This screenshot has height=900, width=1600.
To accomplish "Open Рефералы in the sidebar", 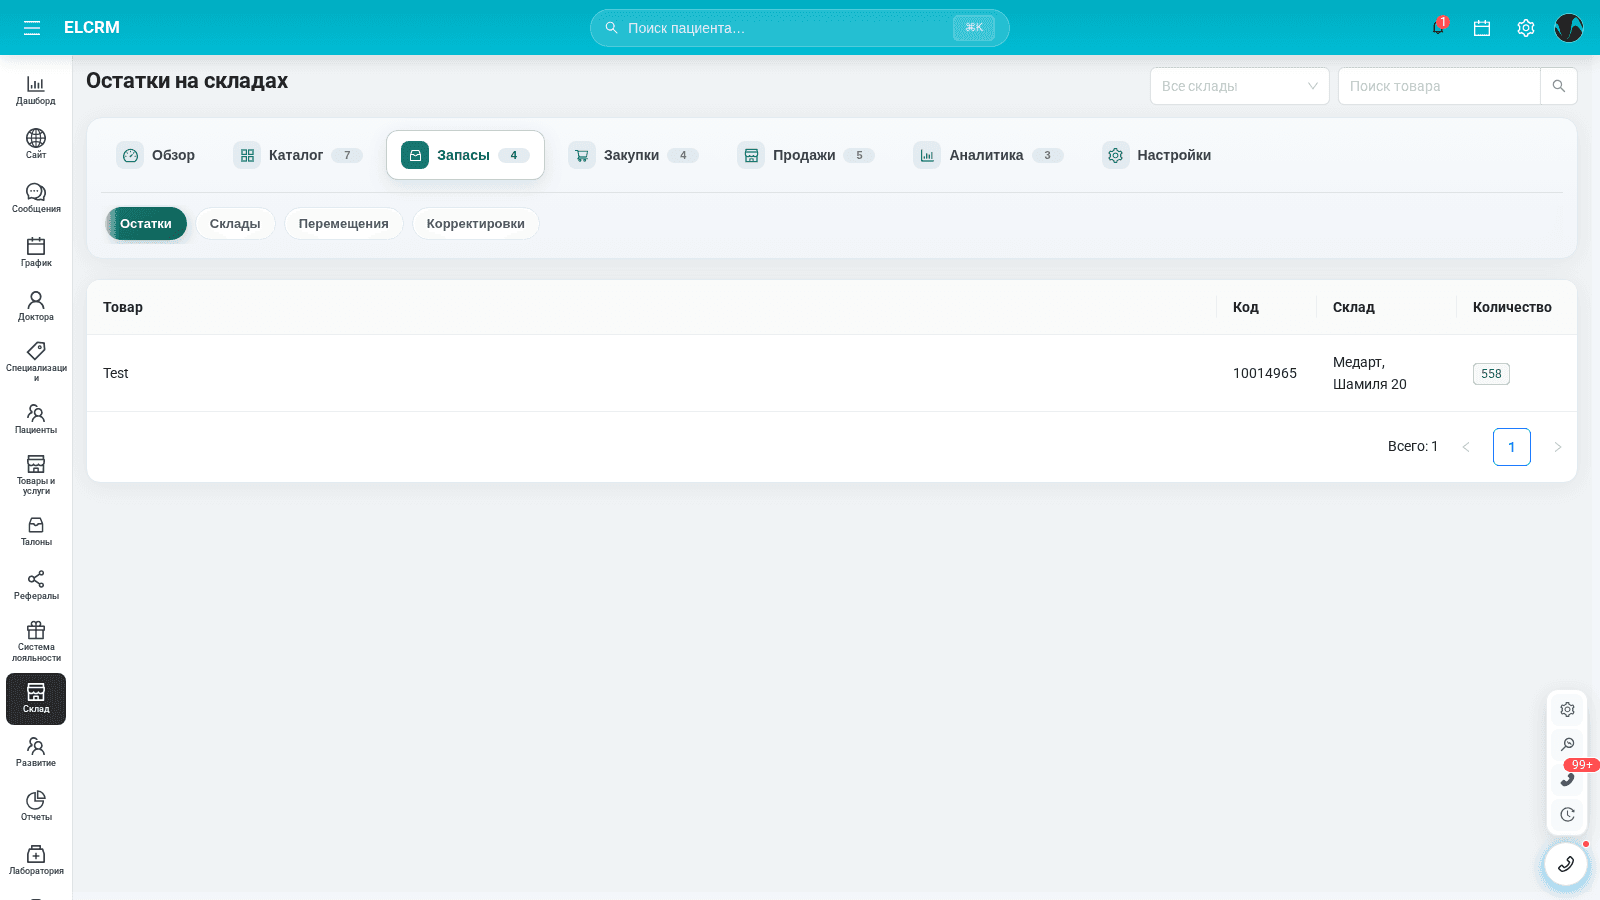I will pos(36,585).
